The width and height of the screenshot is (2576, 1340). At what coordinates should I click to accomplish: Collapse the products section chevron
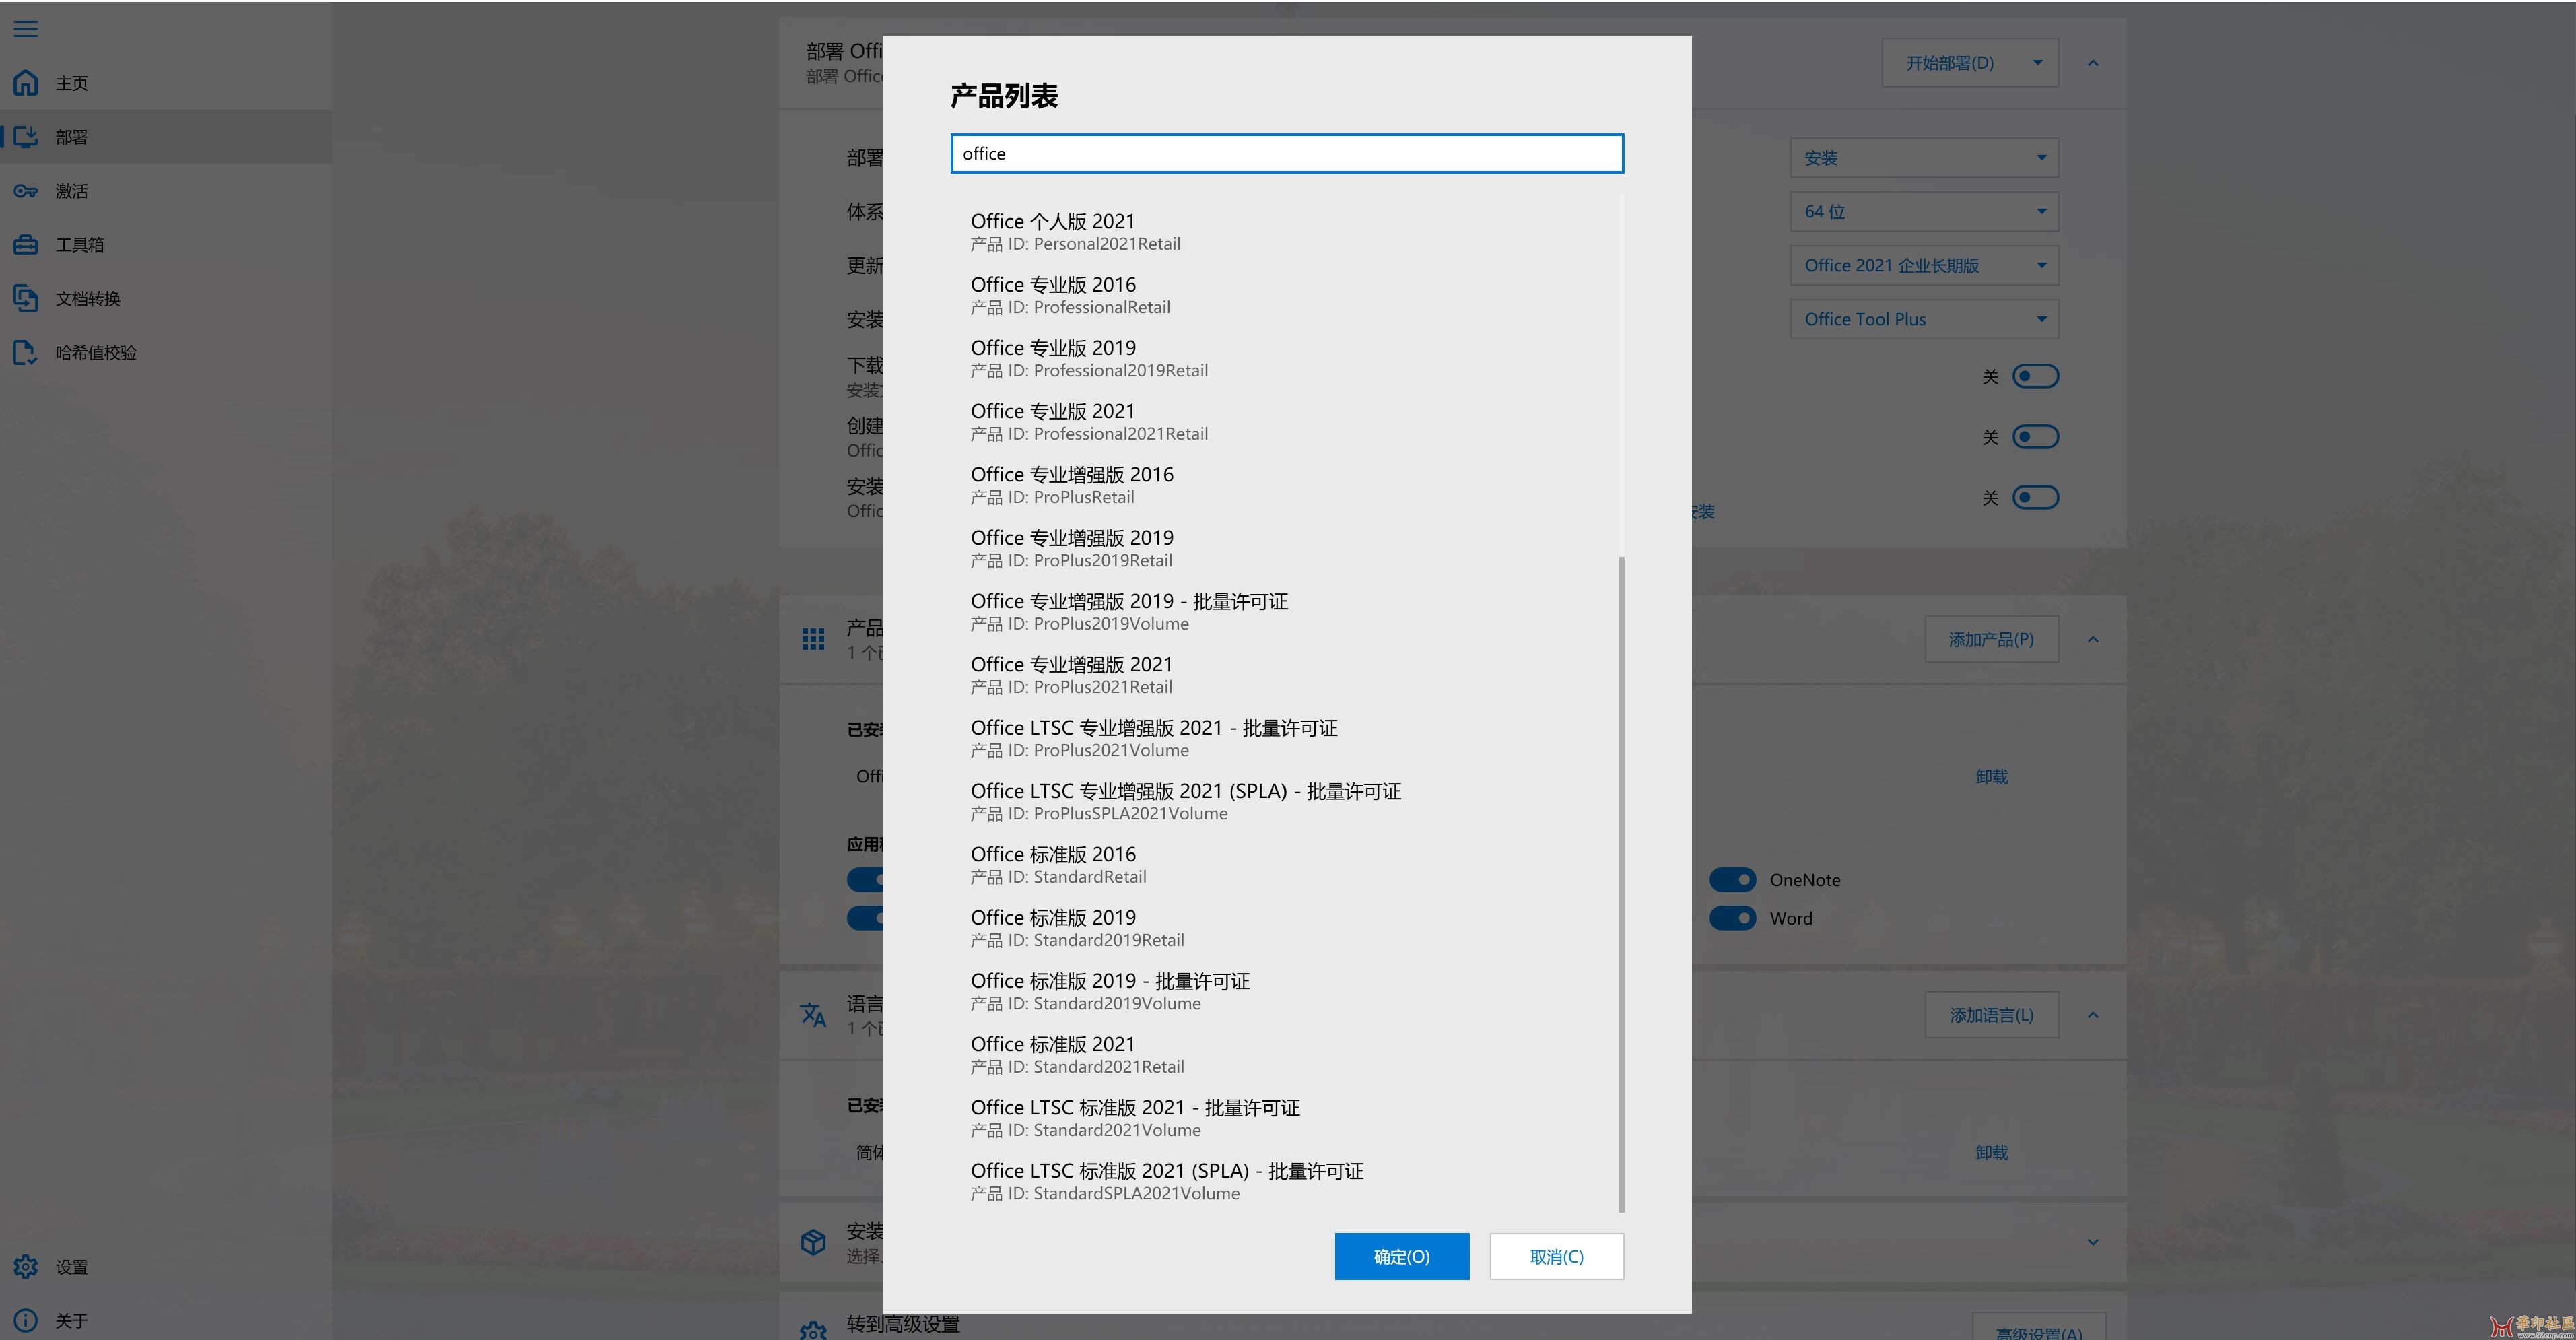2093,639
